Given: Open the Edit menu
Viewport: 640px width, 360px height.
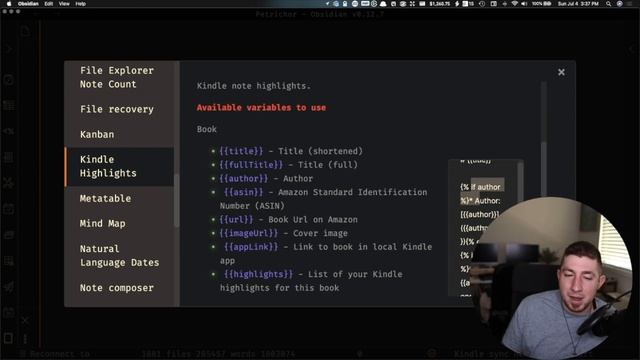Looking at the screenshot, I should tap(49, 4).
